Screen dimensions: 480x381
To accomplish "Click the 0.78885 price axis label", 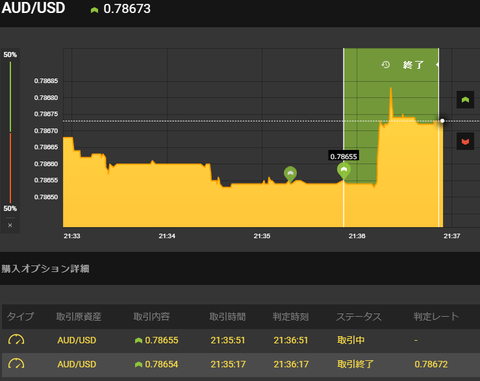I will [46, 81].
